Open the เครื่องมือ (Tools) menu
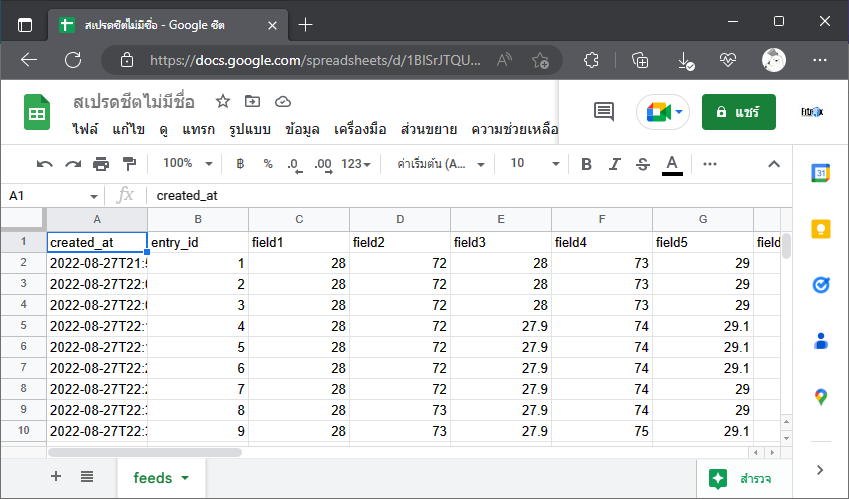 360,129
